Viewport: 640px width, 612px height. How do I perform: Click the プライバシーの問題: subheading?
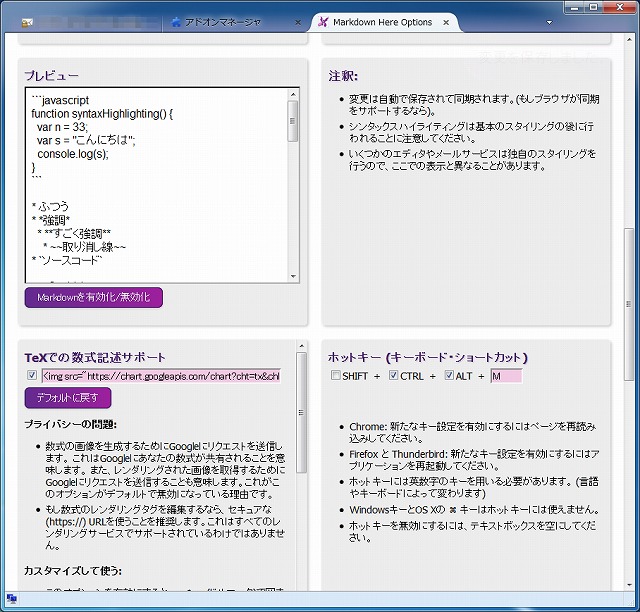(x=71, y=424)
